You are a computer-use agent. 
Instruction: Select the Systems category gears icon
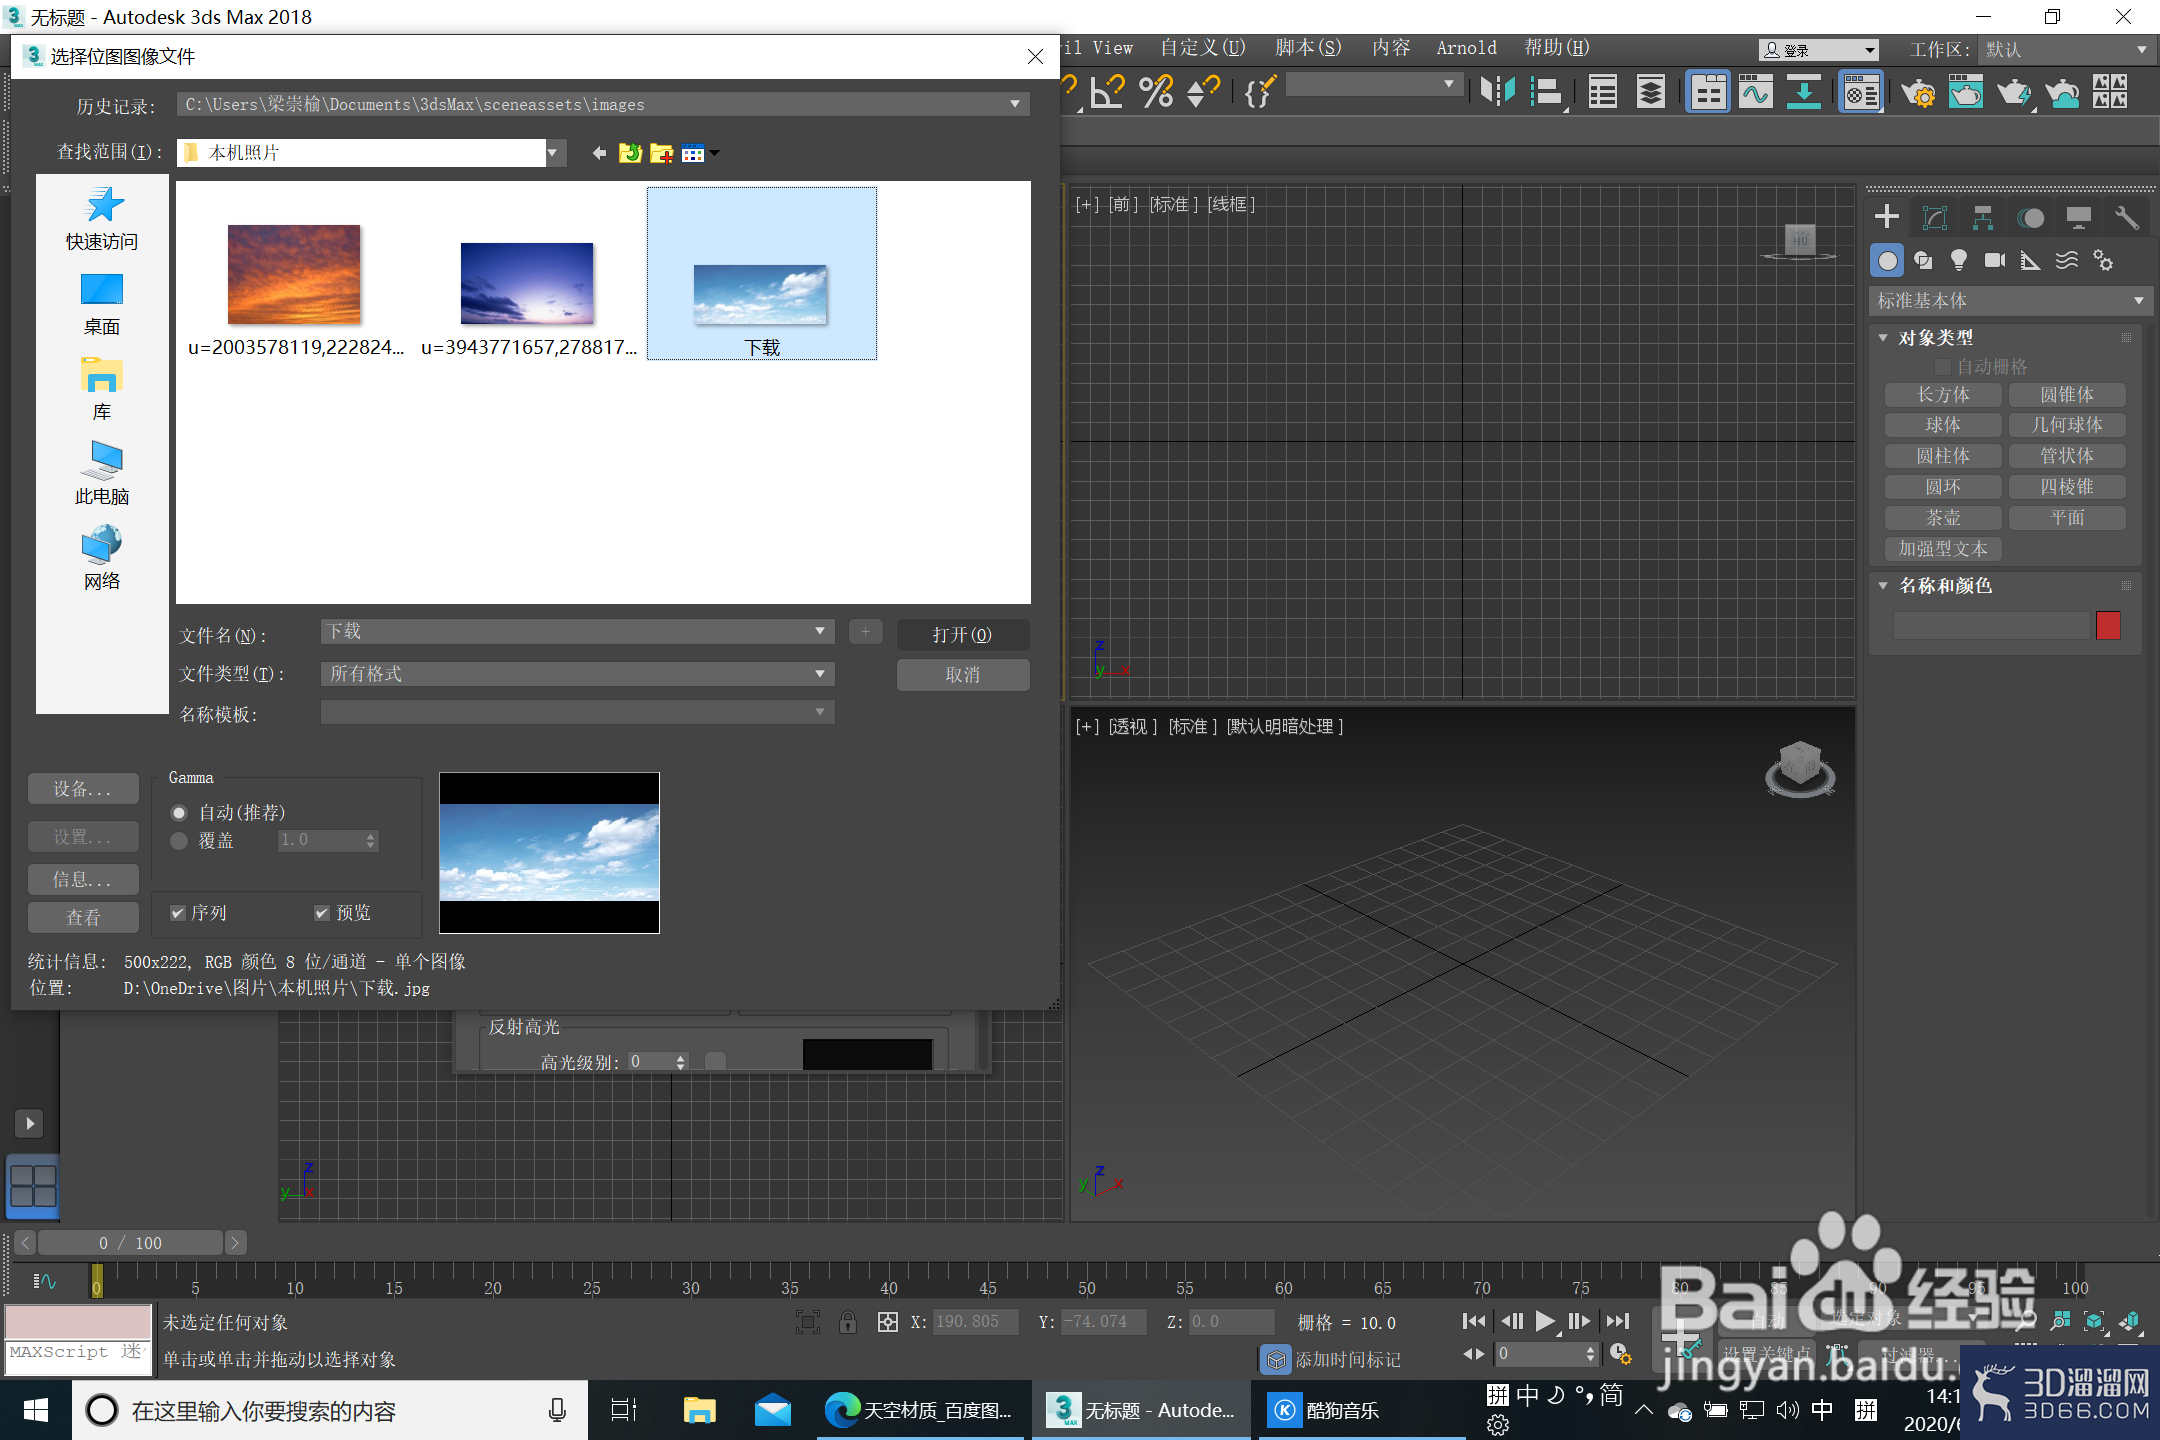click(x=2103, y=261)
